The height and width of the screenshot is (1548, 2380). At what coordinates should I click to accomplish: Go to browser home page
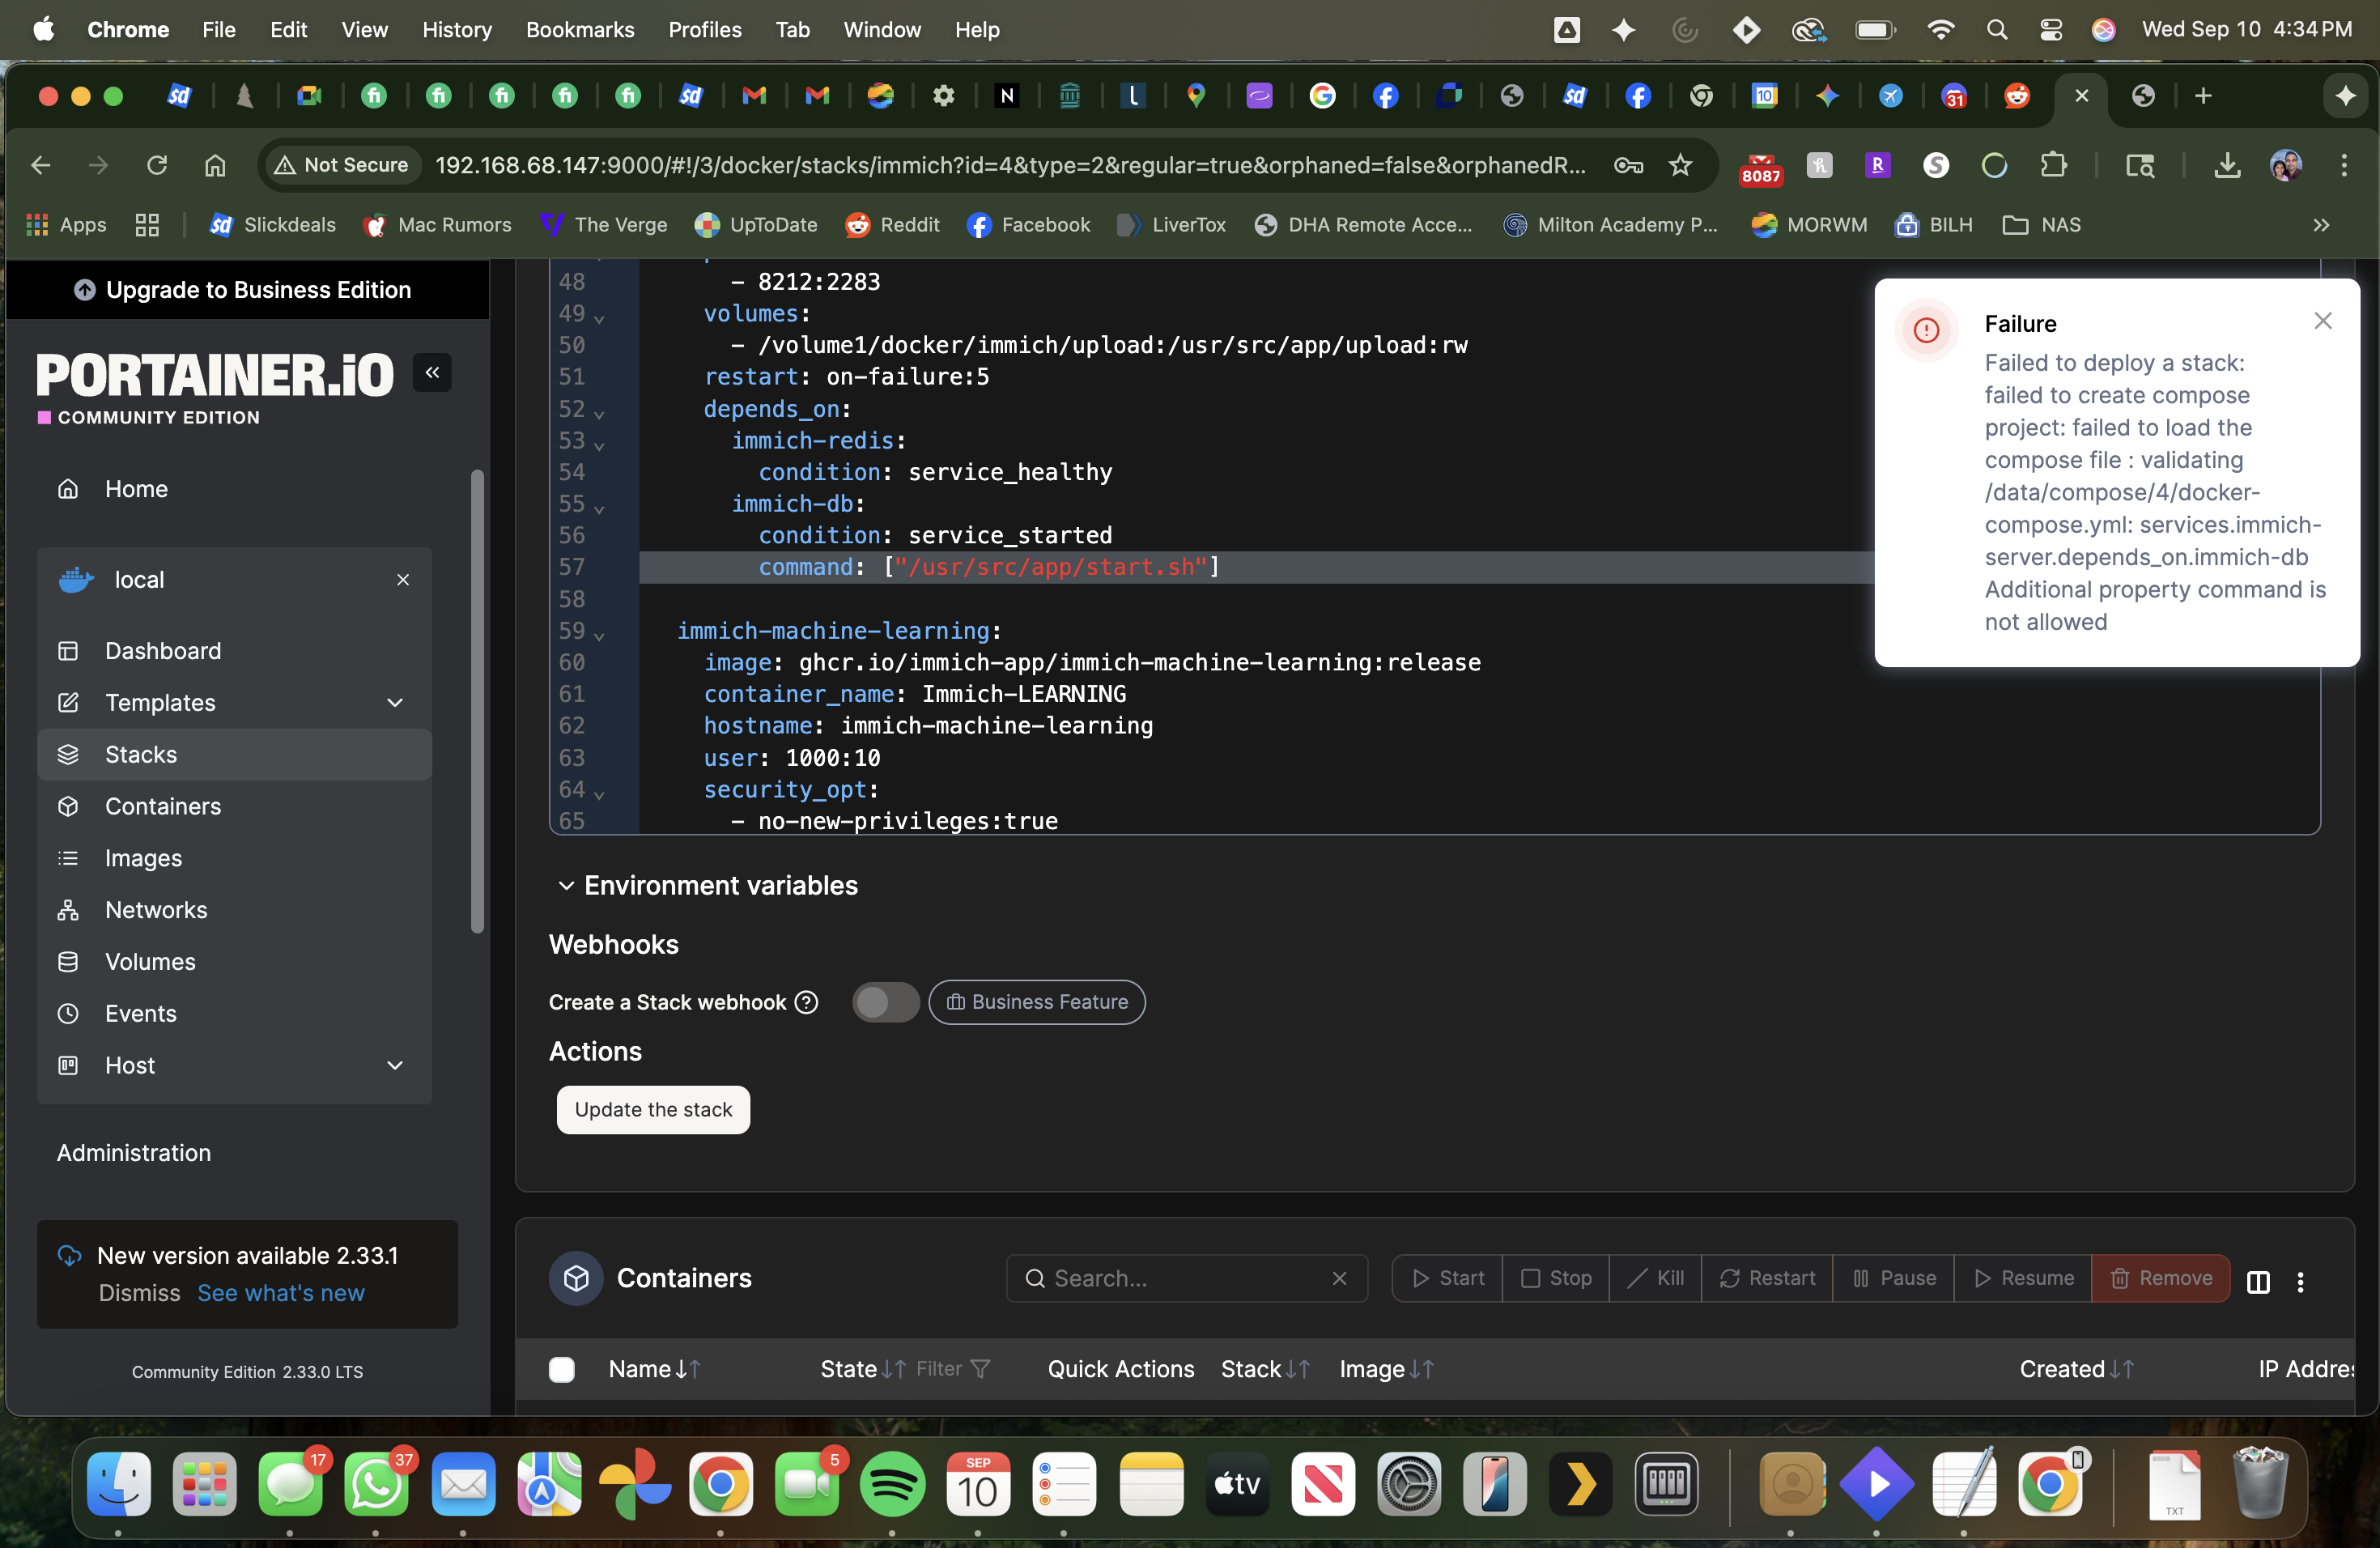[215, 165]
